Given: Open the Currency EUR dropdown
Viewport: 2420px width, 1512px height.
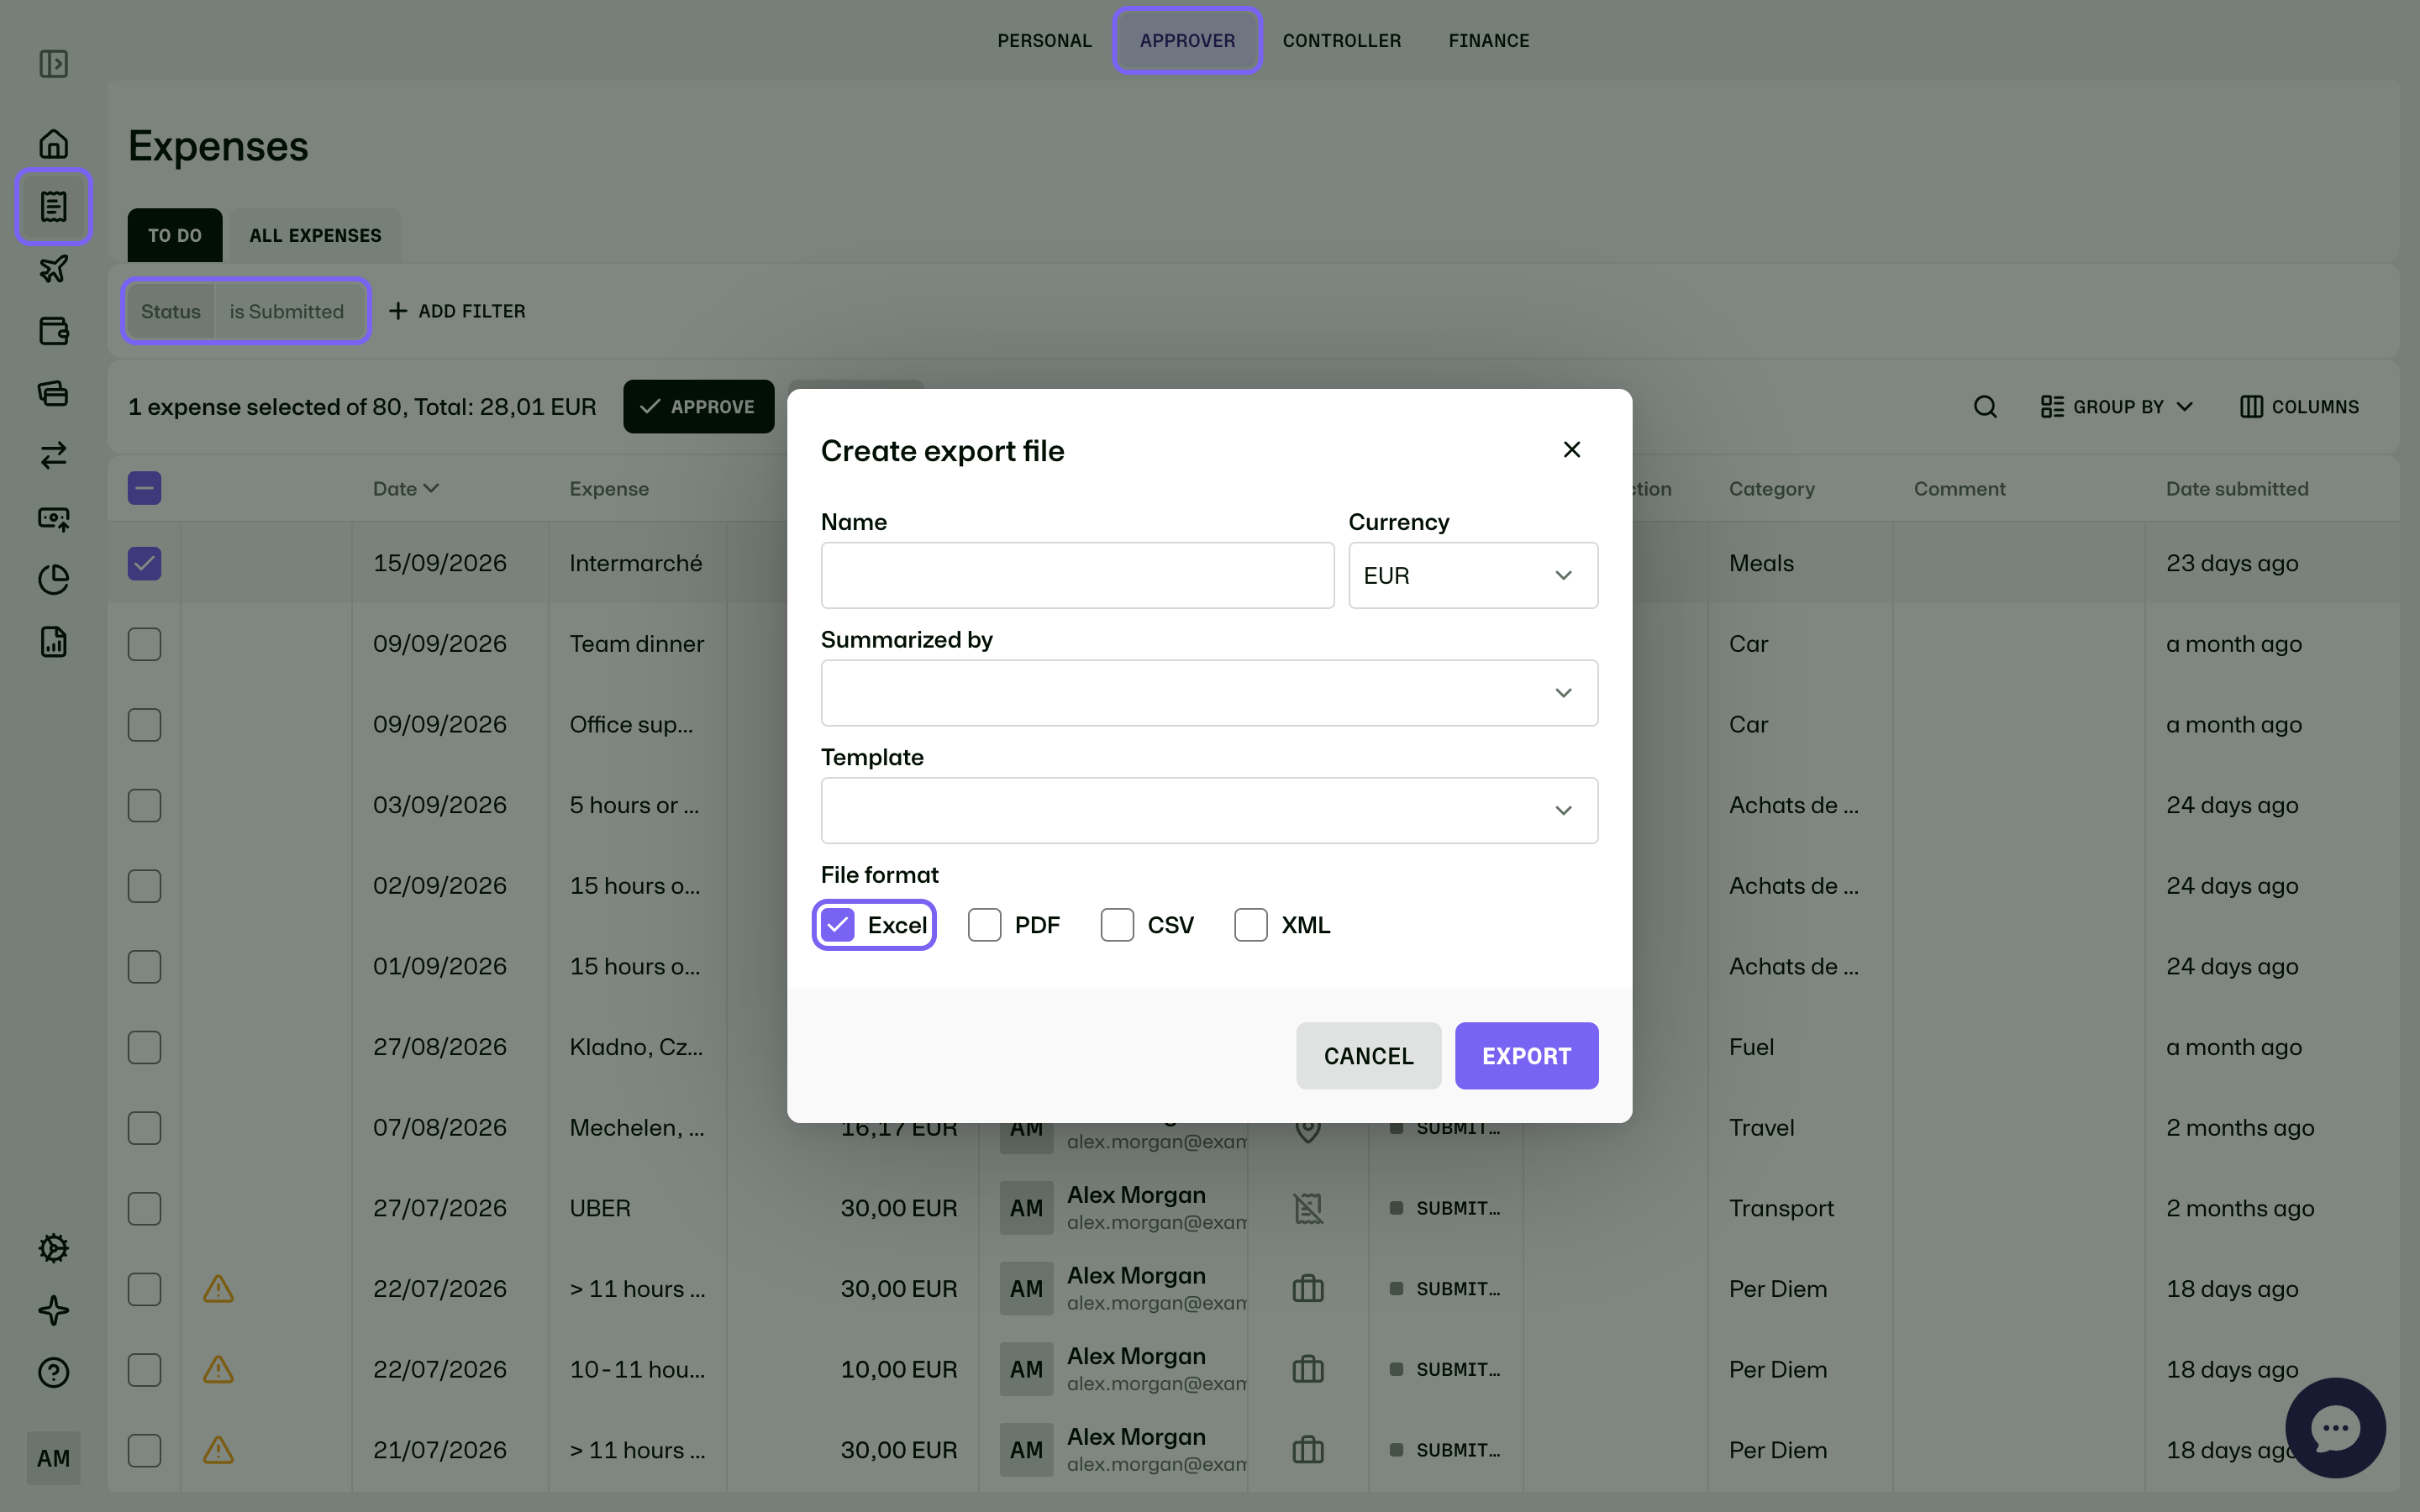Looking at the screenshot, I should click(1473, 575).
